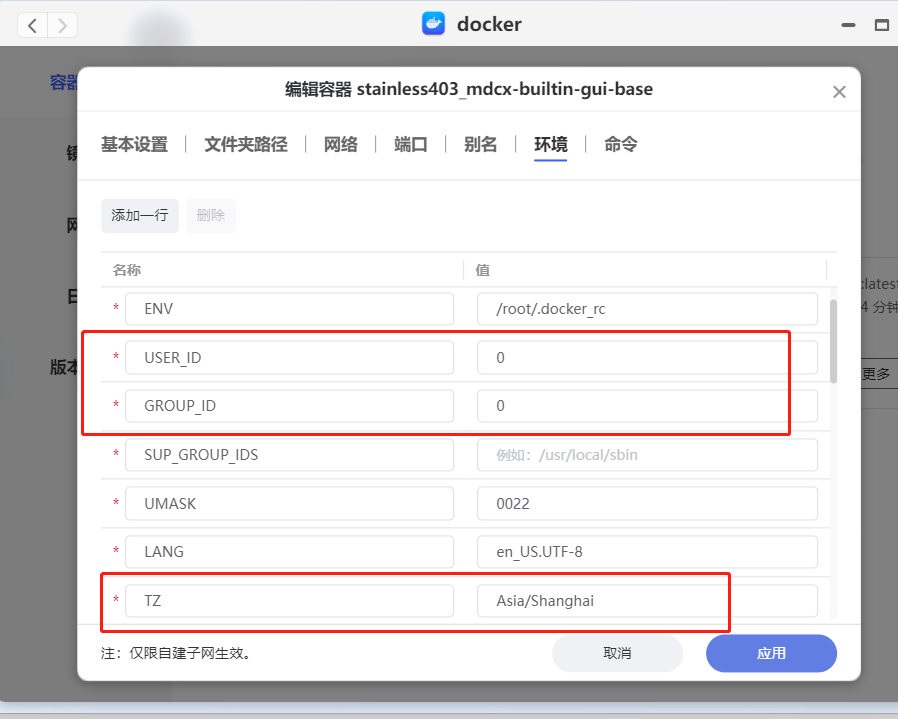The image size is (898, 719).
Task: Click the UMASK name field
Action: point(289,504)
